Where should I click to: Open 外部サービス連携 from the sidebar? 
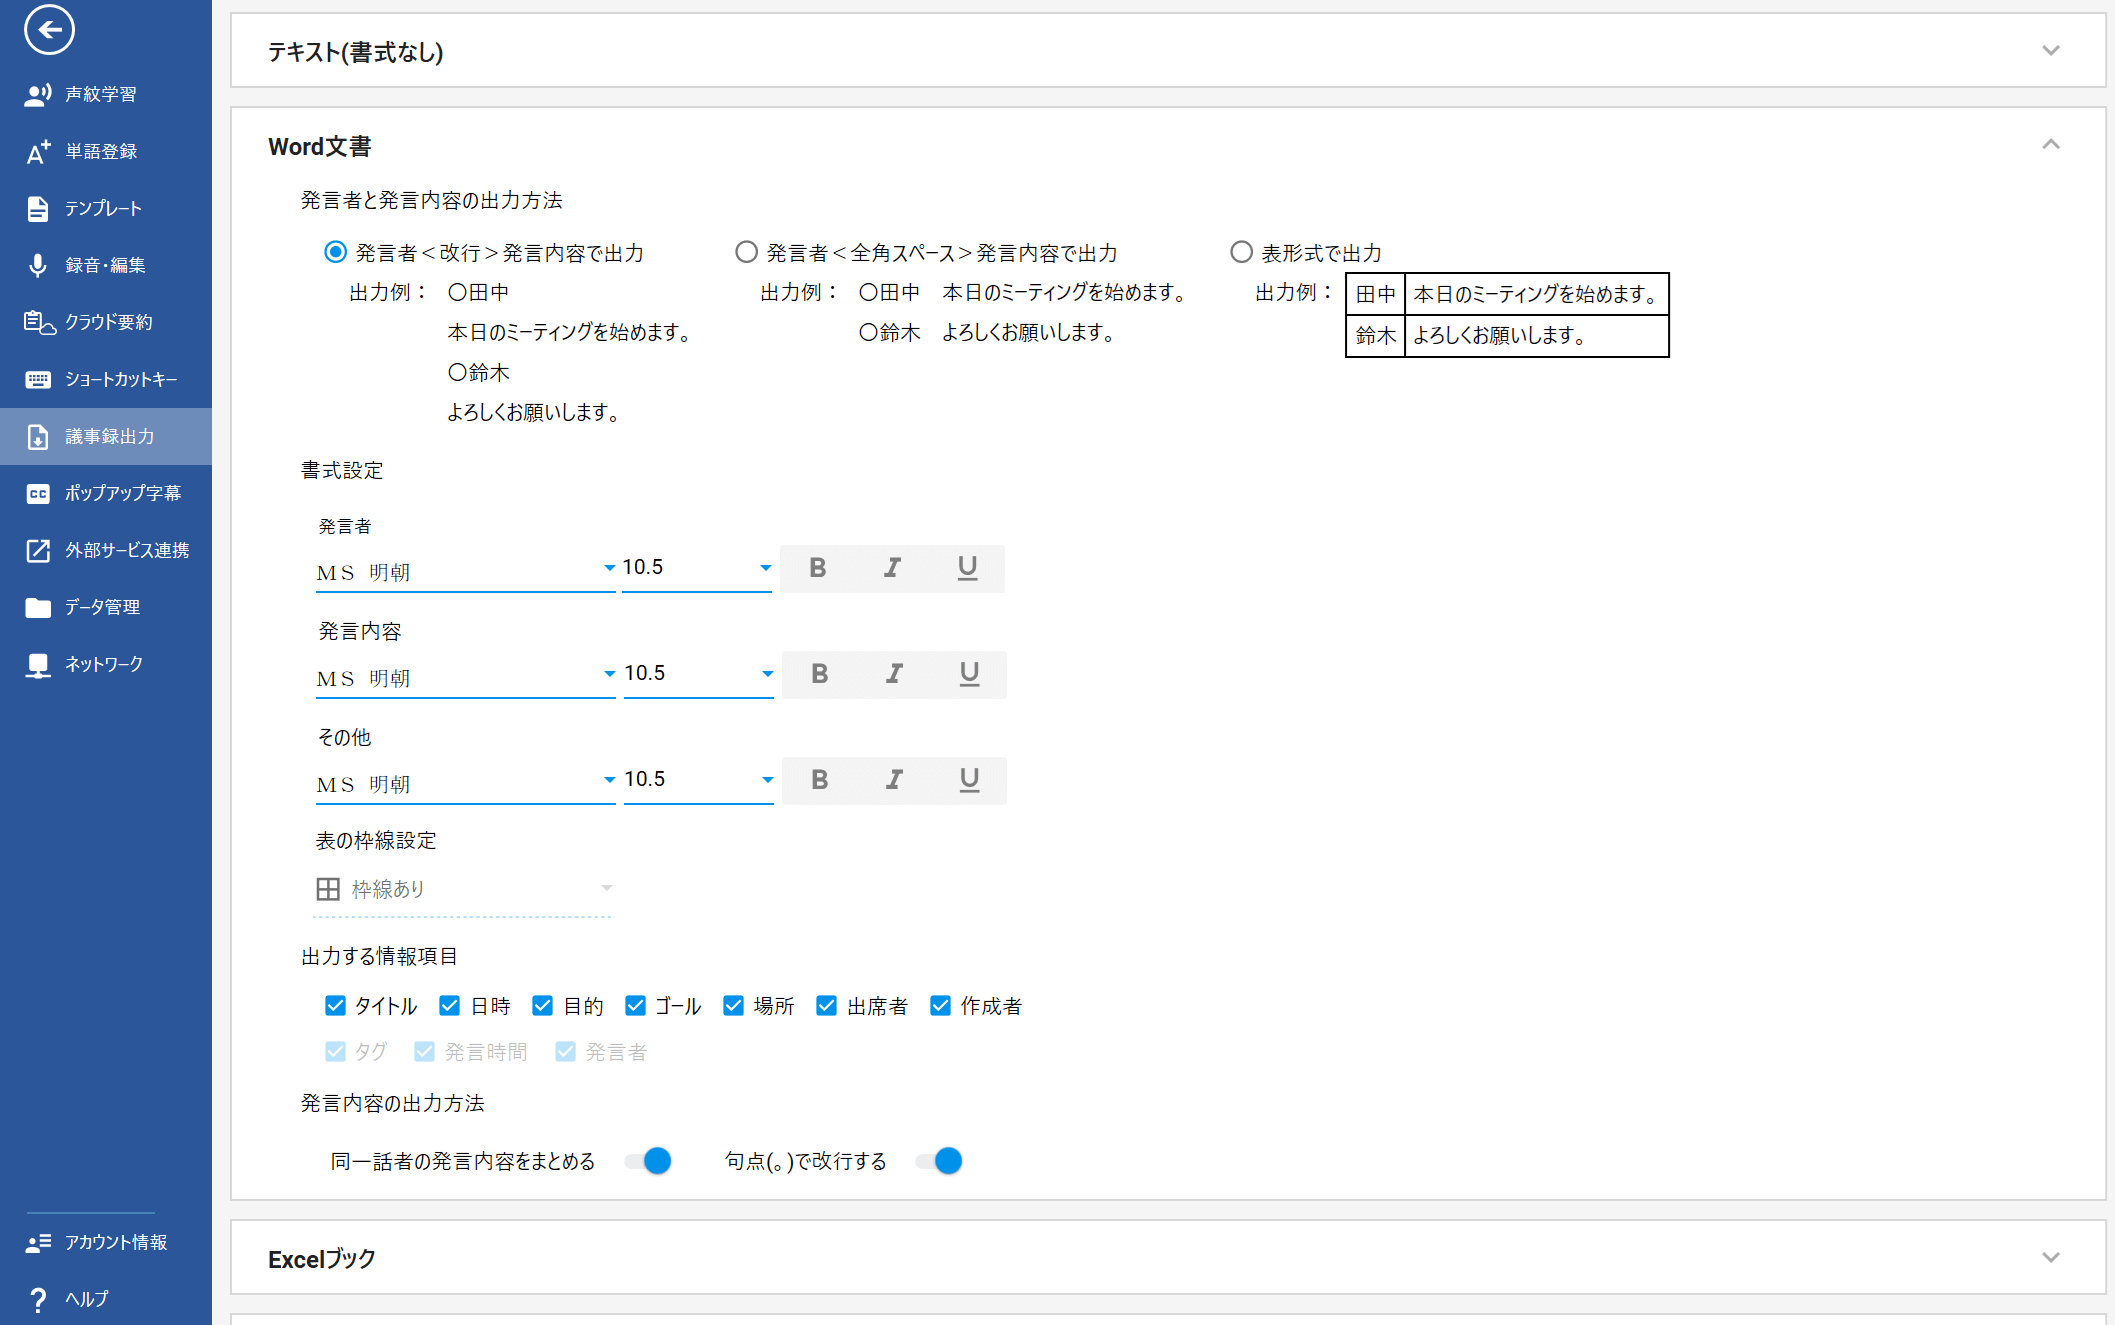126,550
